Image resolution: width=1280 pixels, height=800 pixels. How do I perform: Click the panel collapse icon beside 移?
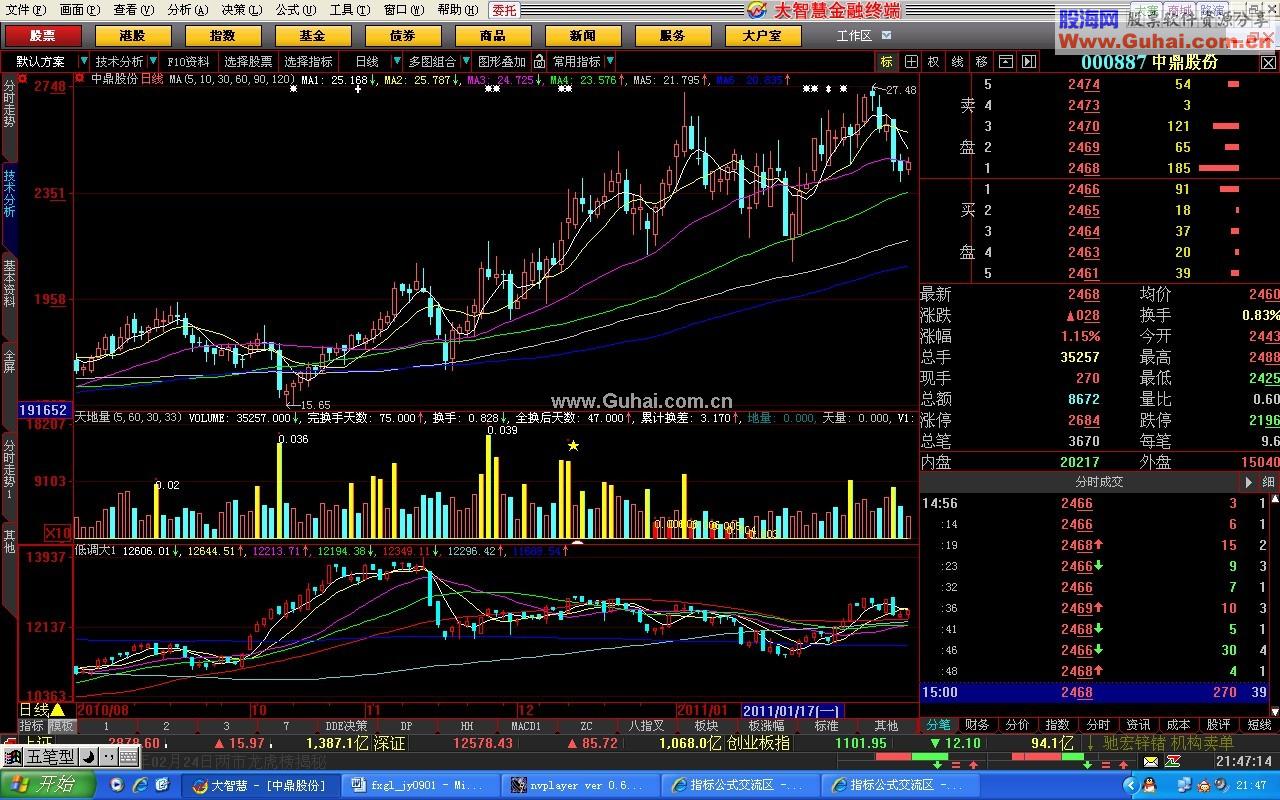[x=1005, y=61]
